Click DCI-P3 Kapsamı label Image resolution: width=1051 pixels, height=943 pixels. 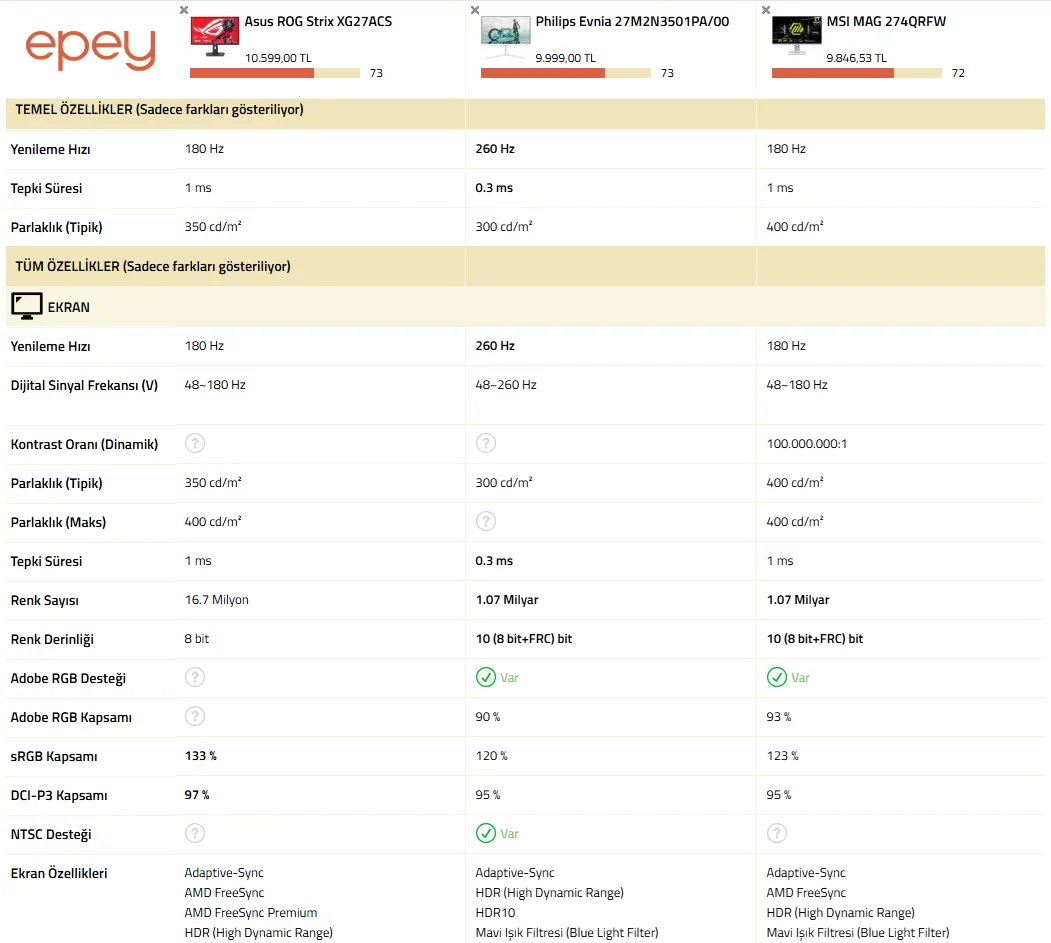(59, 795)
